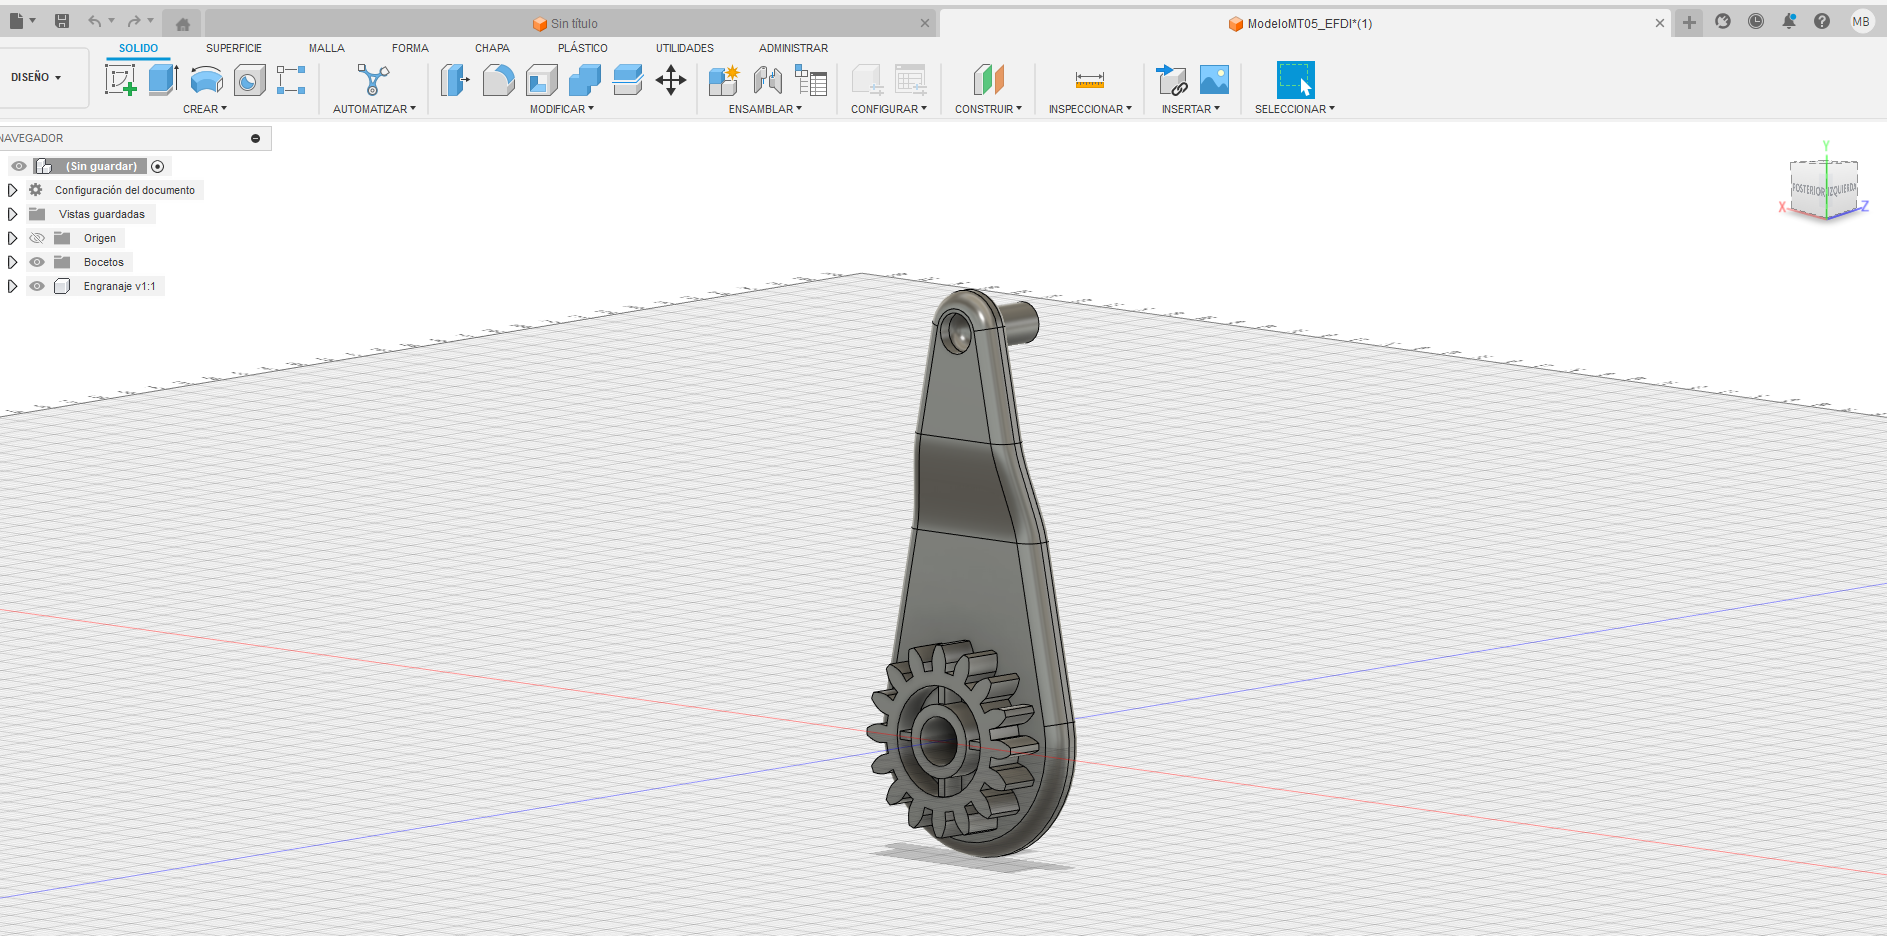
Task: Show the hidden Origen folder
Action: coord(37,238)
